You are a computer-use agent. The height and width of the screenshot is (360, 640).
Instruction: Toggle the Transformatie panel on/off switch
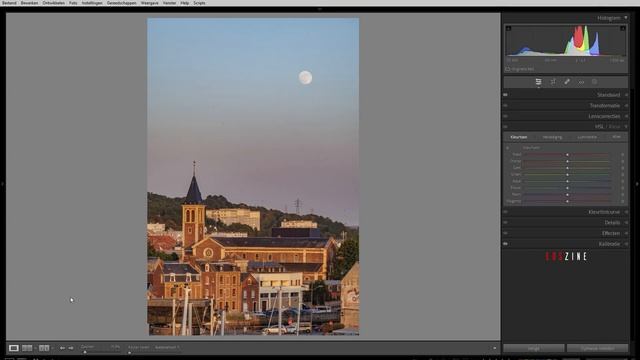[x=505, y=105]
